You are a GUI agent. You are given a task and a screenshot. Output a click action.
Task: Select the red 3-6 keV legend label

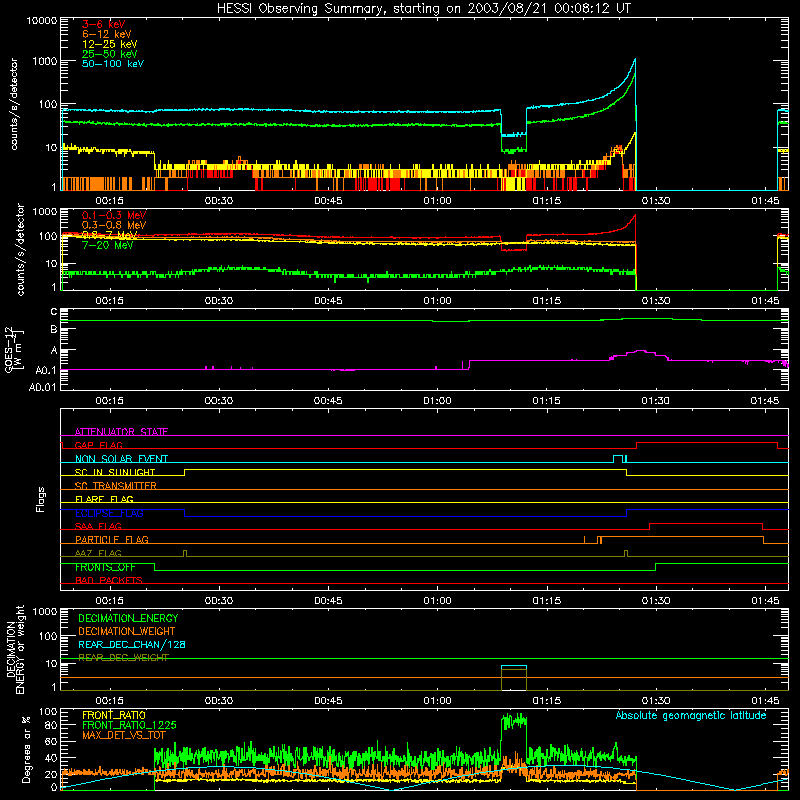tap(103, 24)
